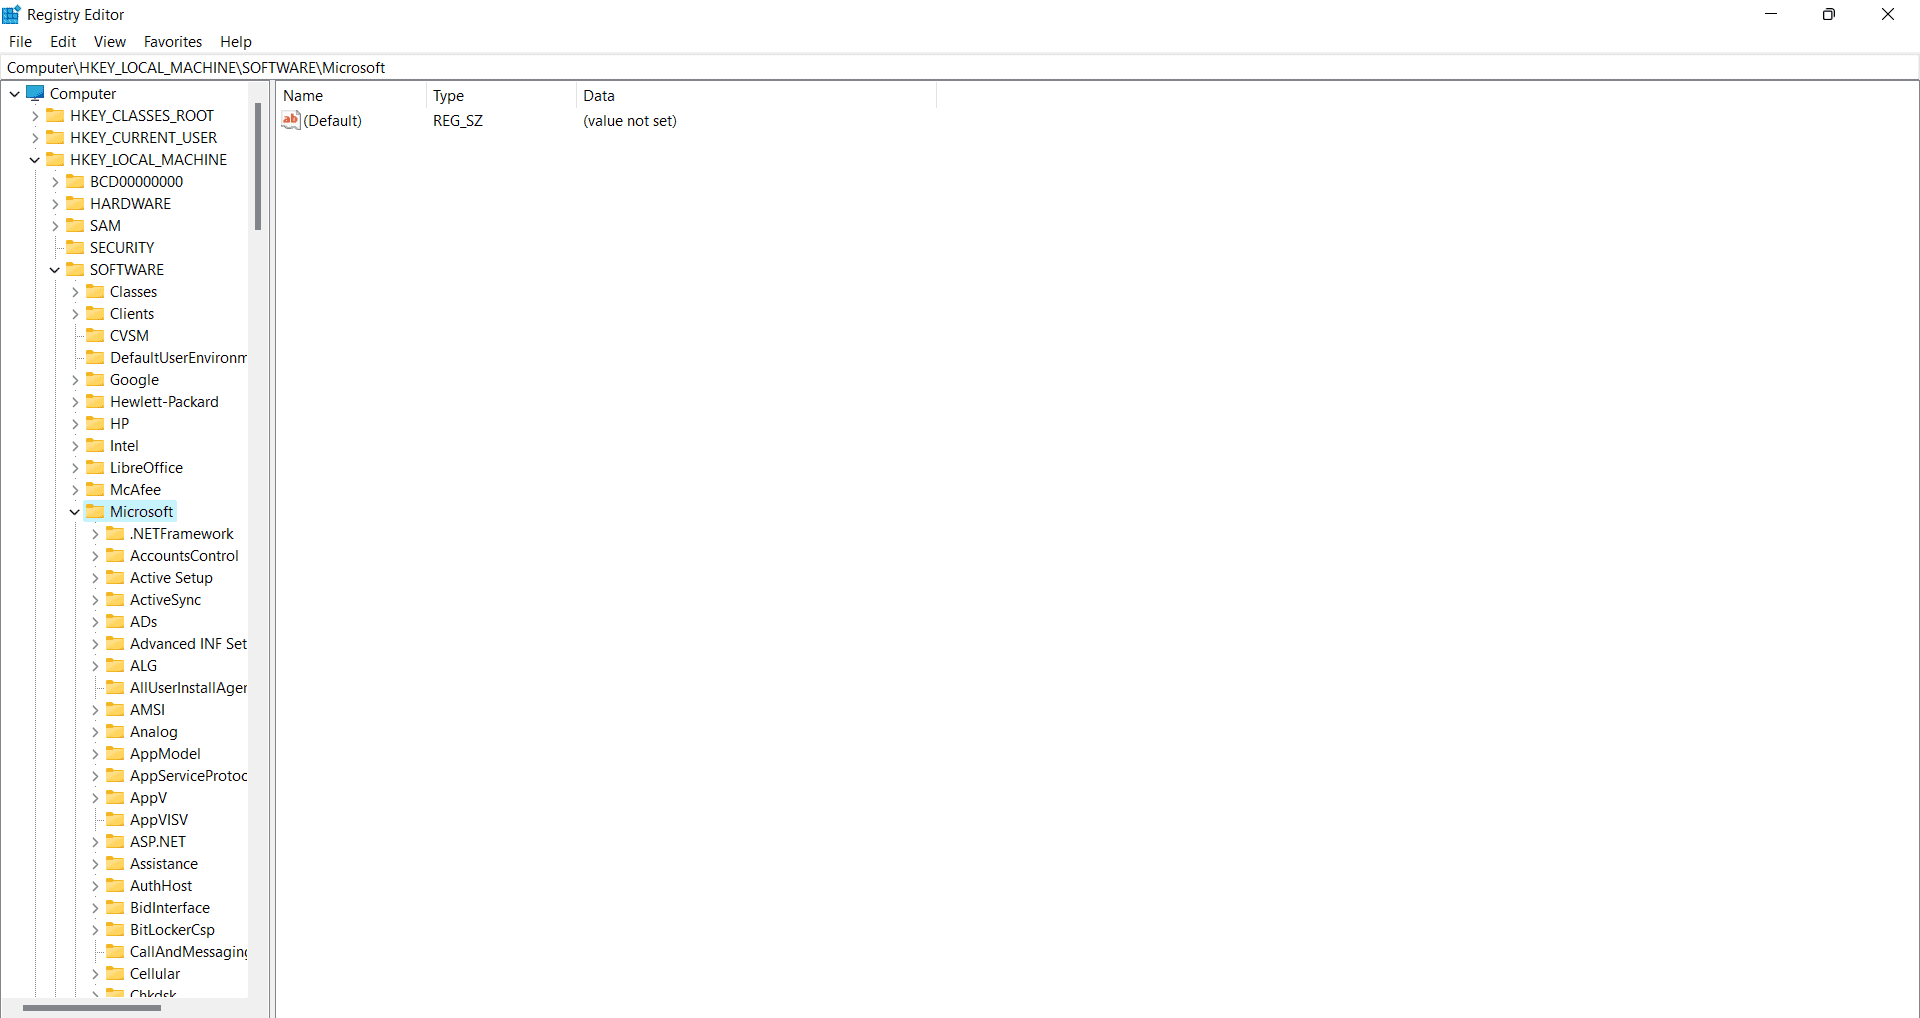Viewport: 1920px width, 1018px height.
Task: Open the File menu
Action: [x=20, y=41]
